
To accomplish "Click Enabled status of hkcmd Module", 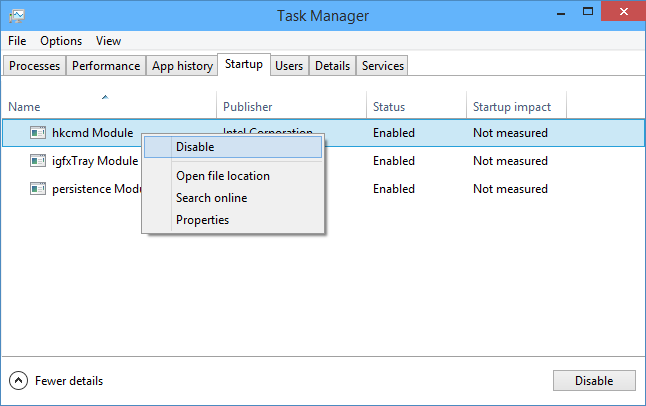I will tap(394, 133).
